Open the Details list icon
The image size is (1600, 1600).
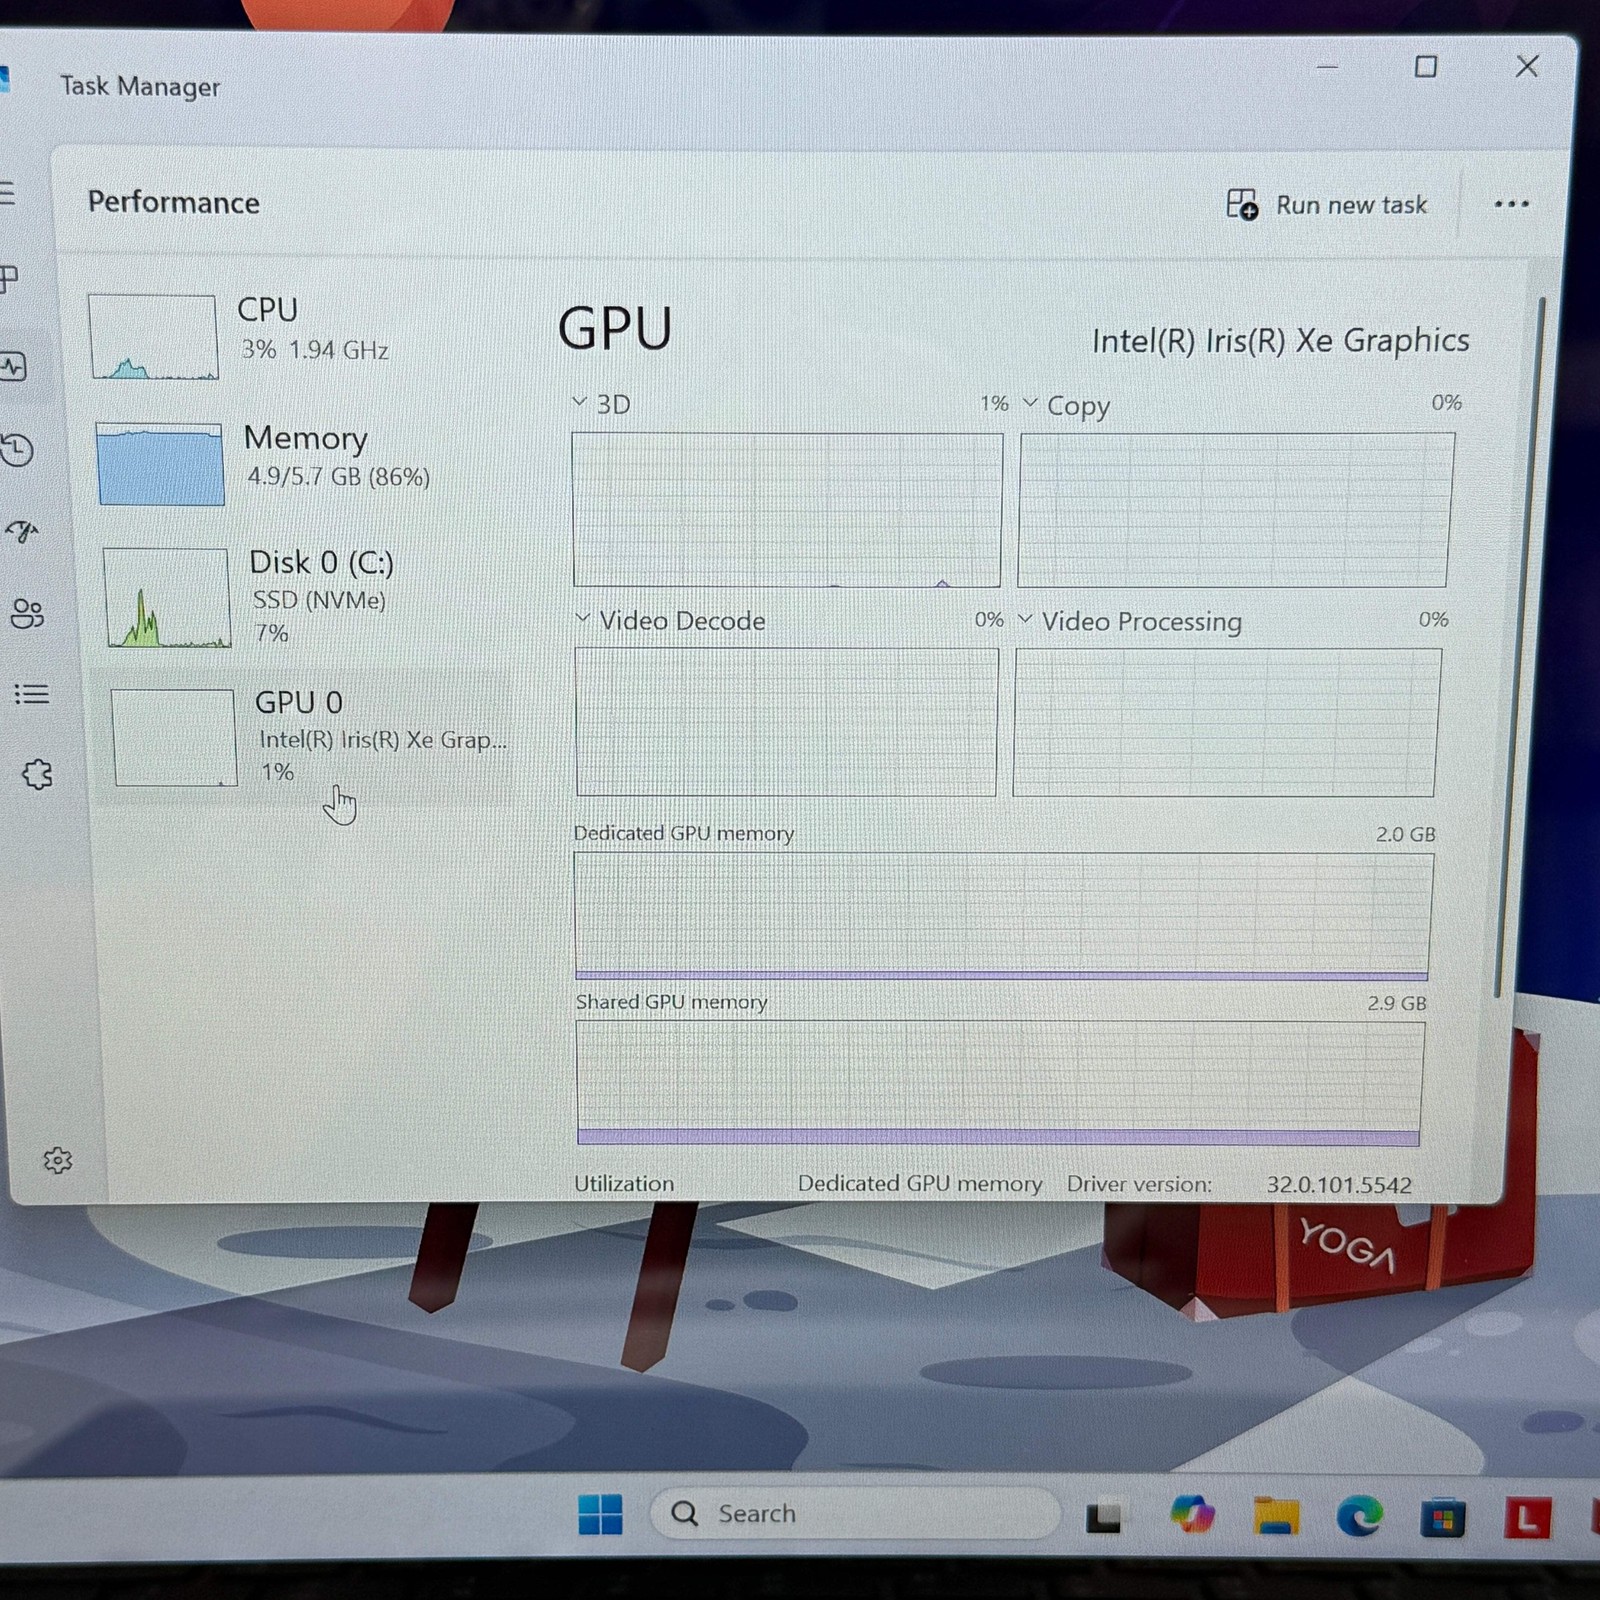click(31, 693)
